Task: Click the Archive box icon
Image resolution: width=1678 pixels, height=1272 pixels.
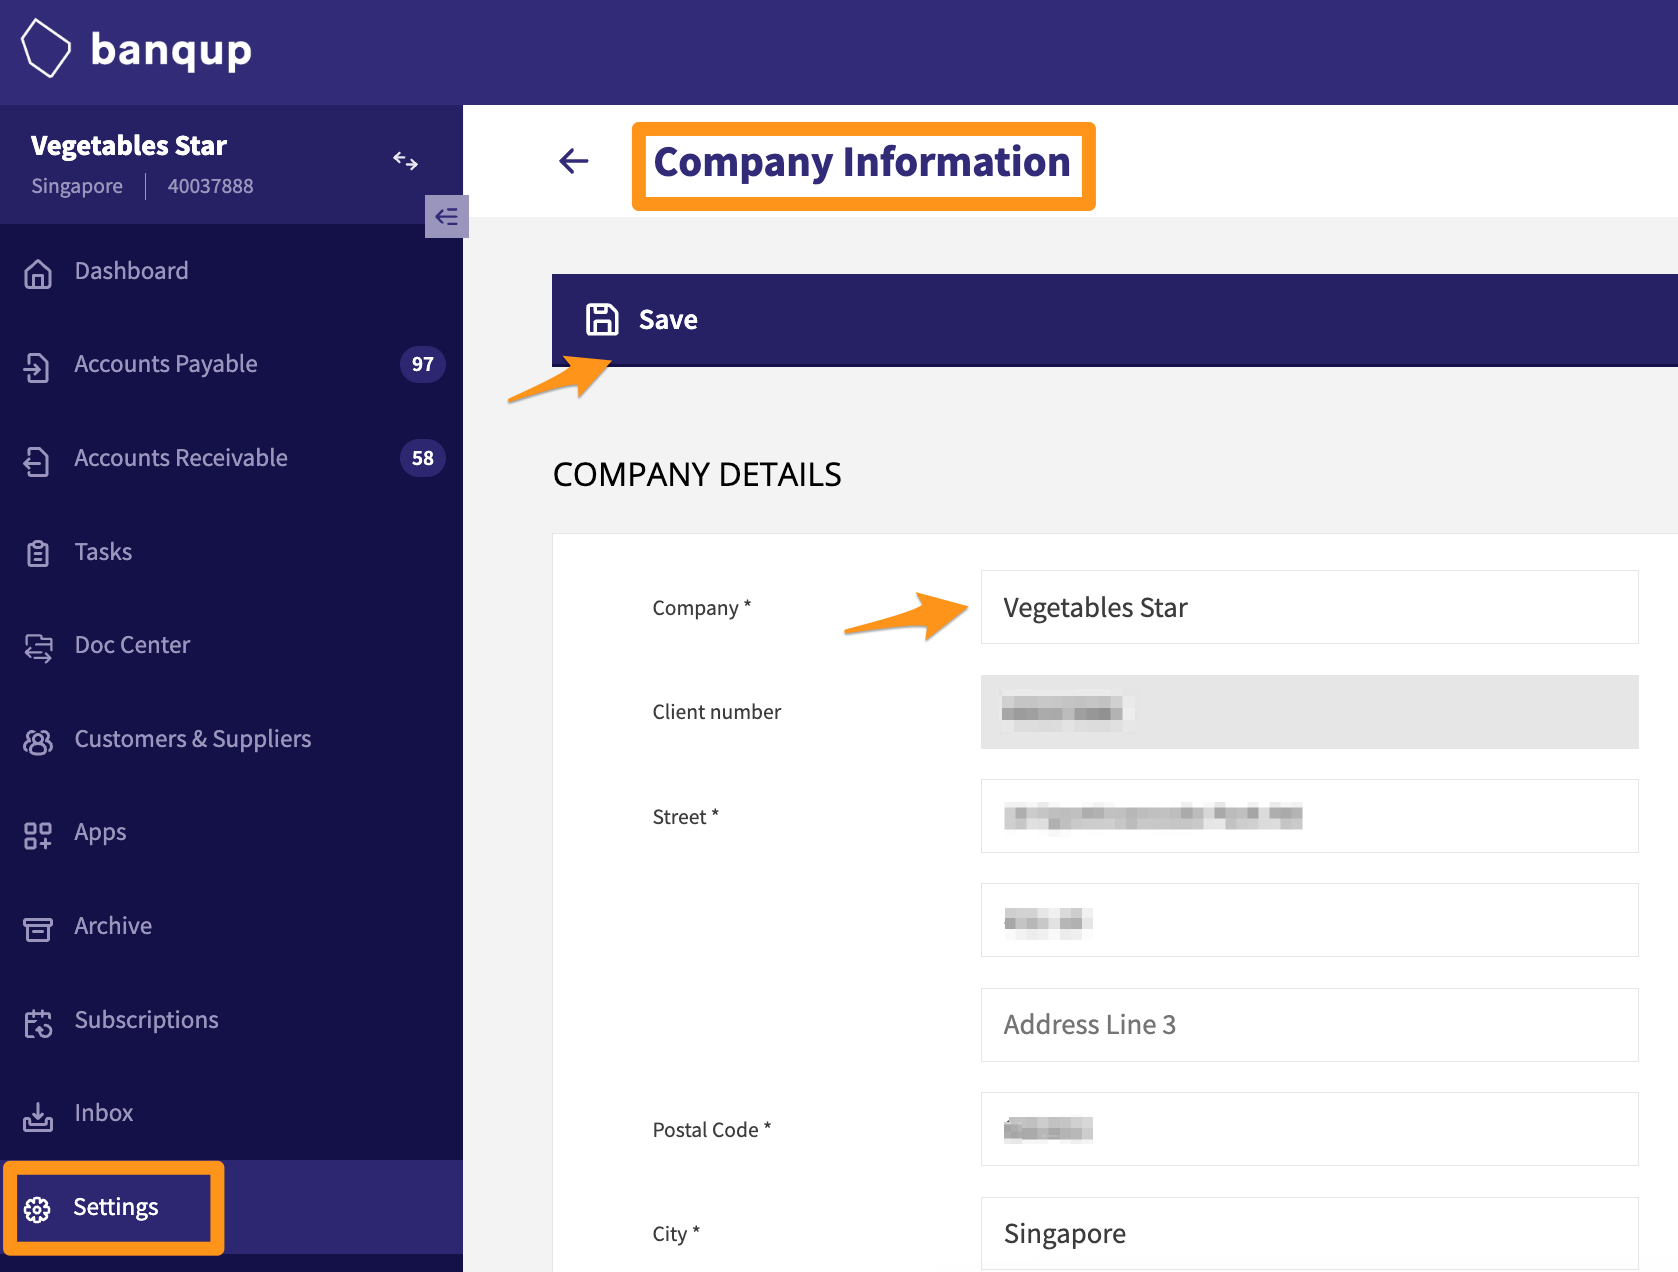Action: pos(38,929)
